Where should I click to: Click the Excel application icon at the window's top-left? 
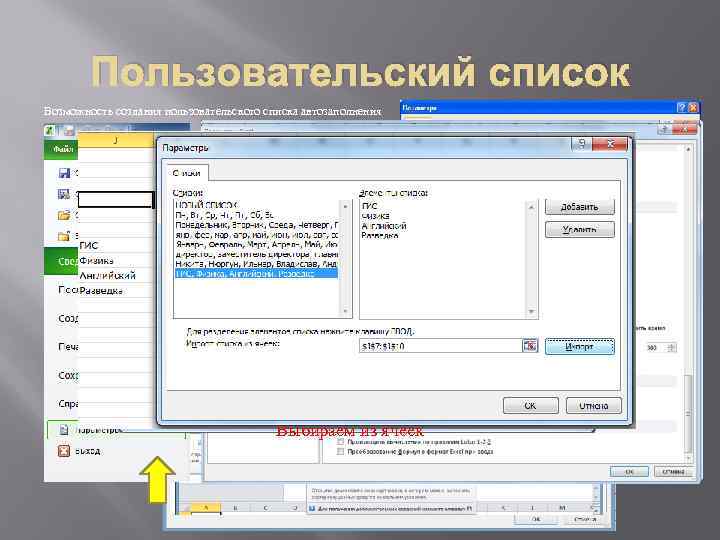coord(50,130)
